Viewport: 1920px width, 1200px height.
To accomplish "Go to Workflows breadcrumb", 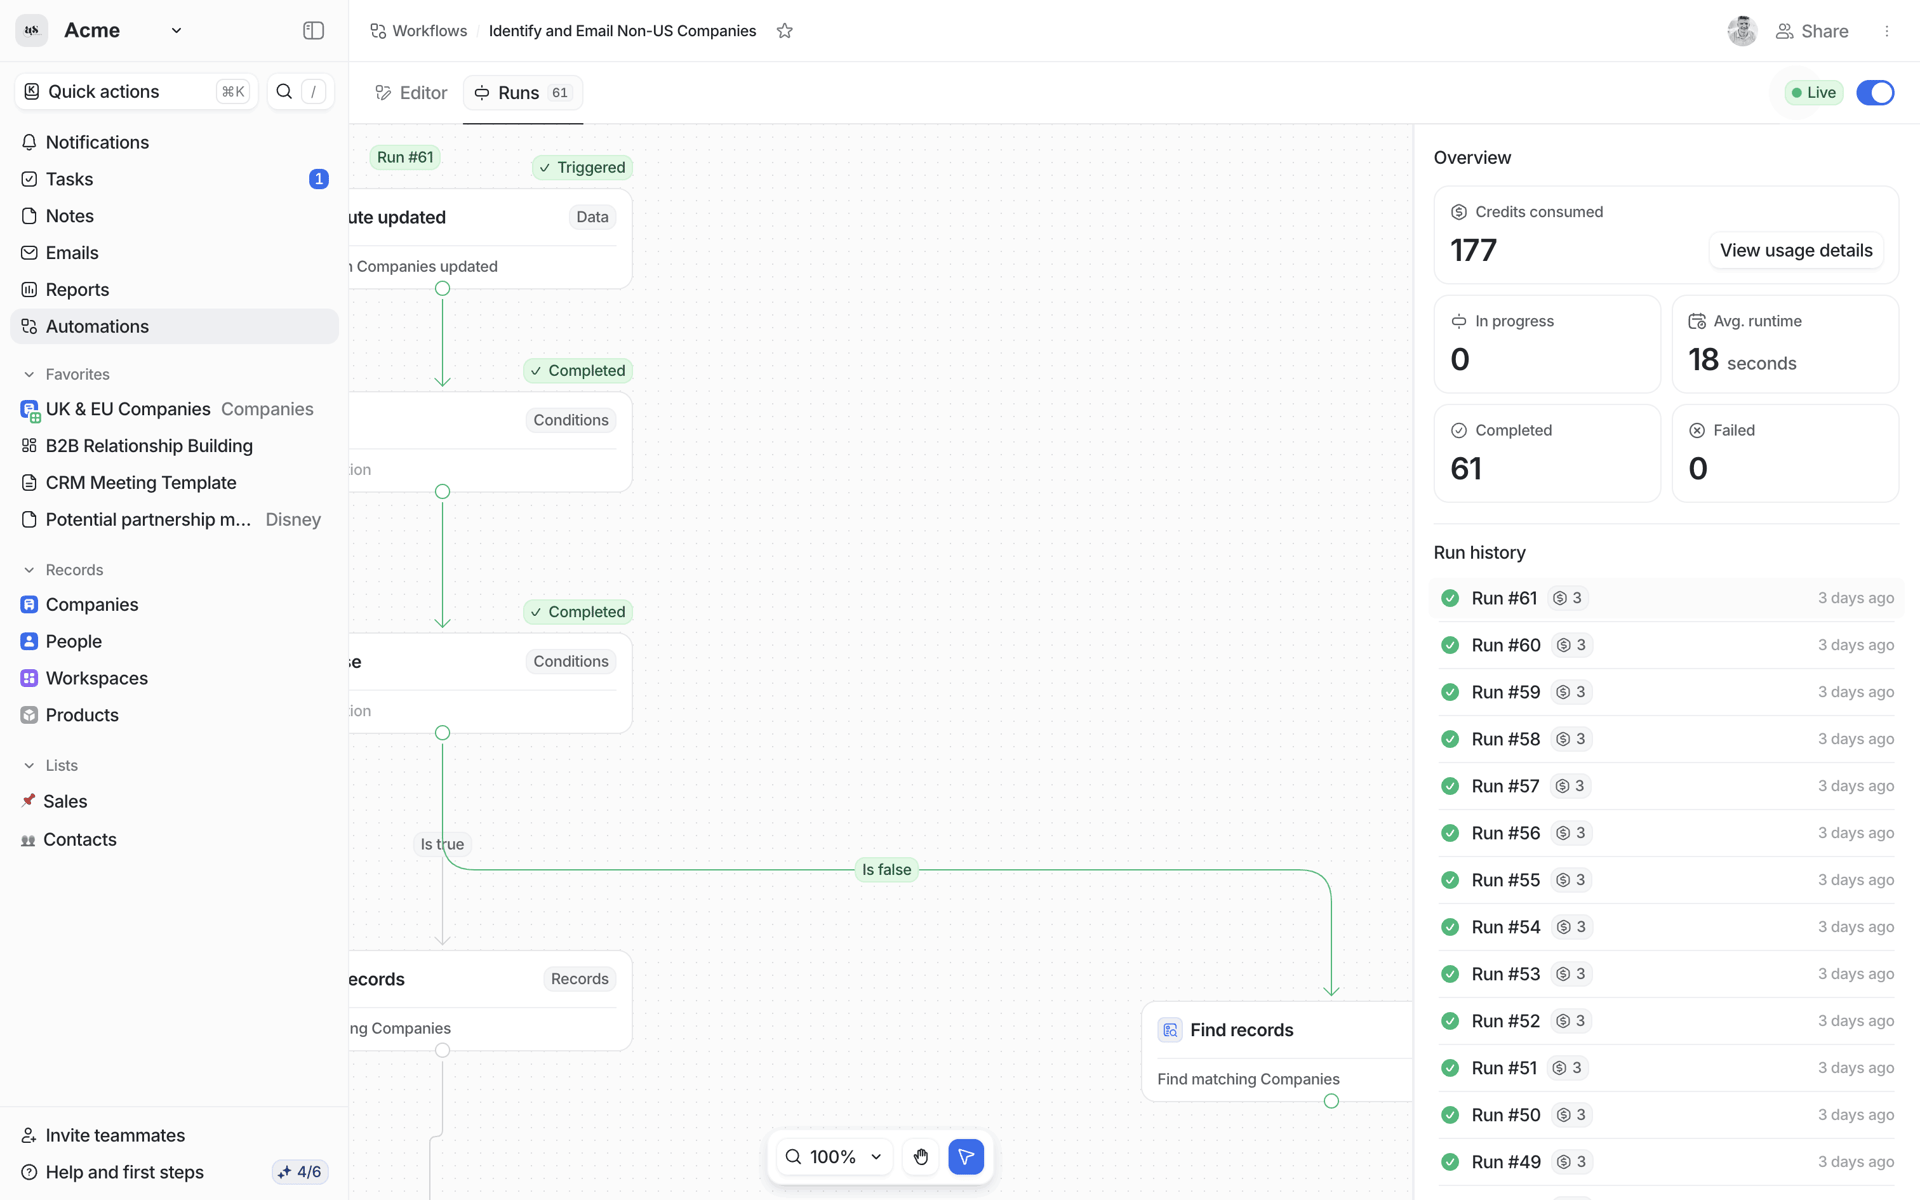I will tap(418, 31).
